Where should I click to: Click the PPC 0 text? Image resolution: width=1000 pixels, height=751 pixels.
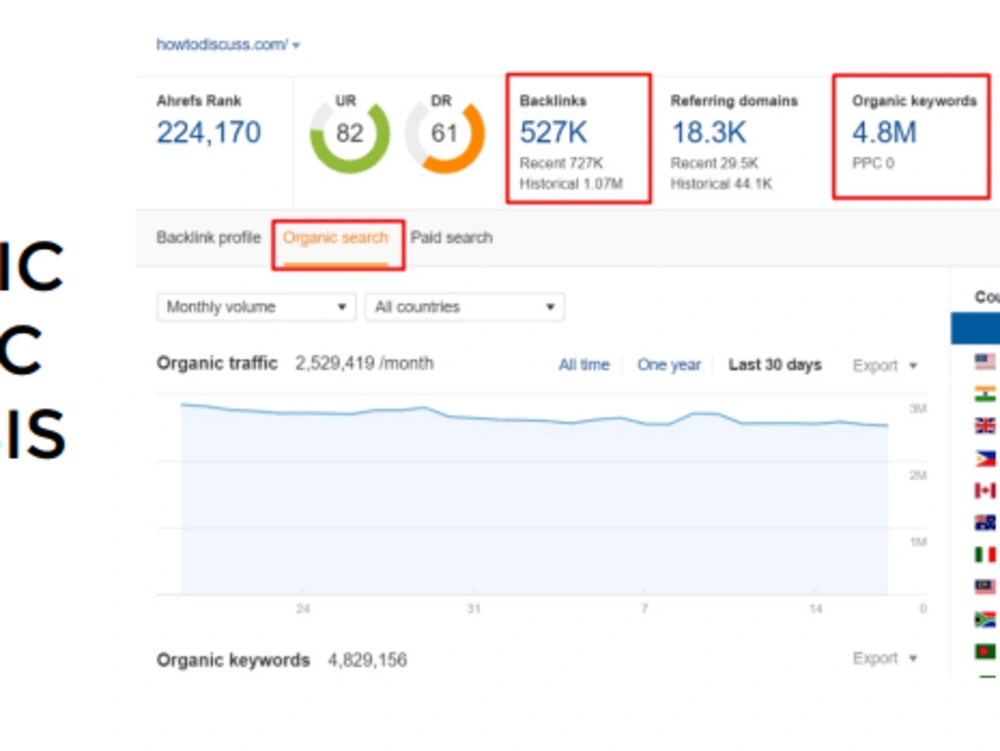coord(873,163)
